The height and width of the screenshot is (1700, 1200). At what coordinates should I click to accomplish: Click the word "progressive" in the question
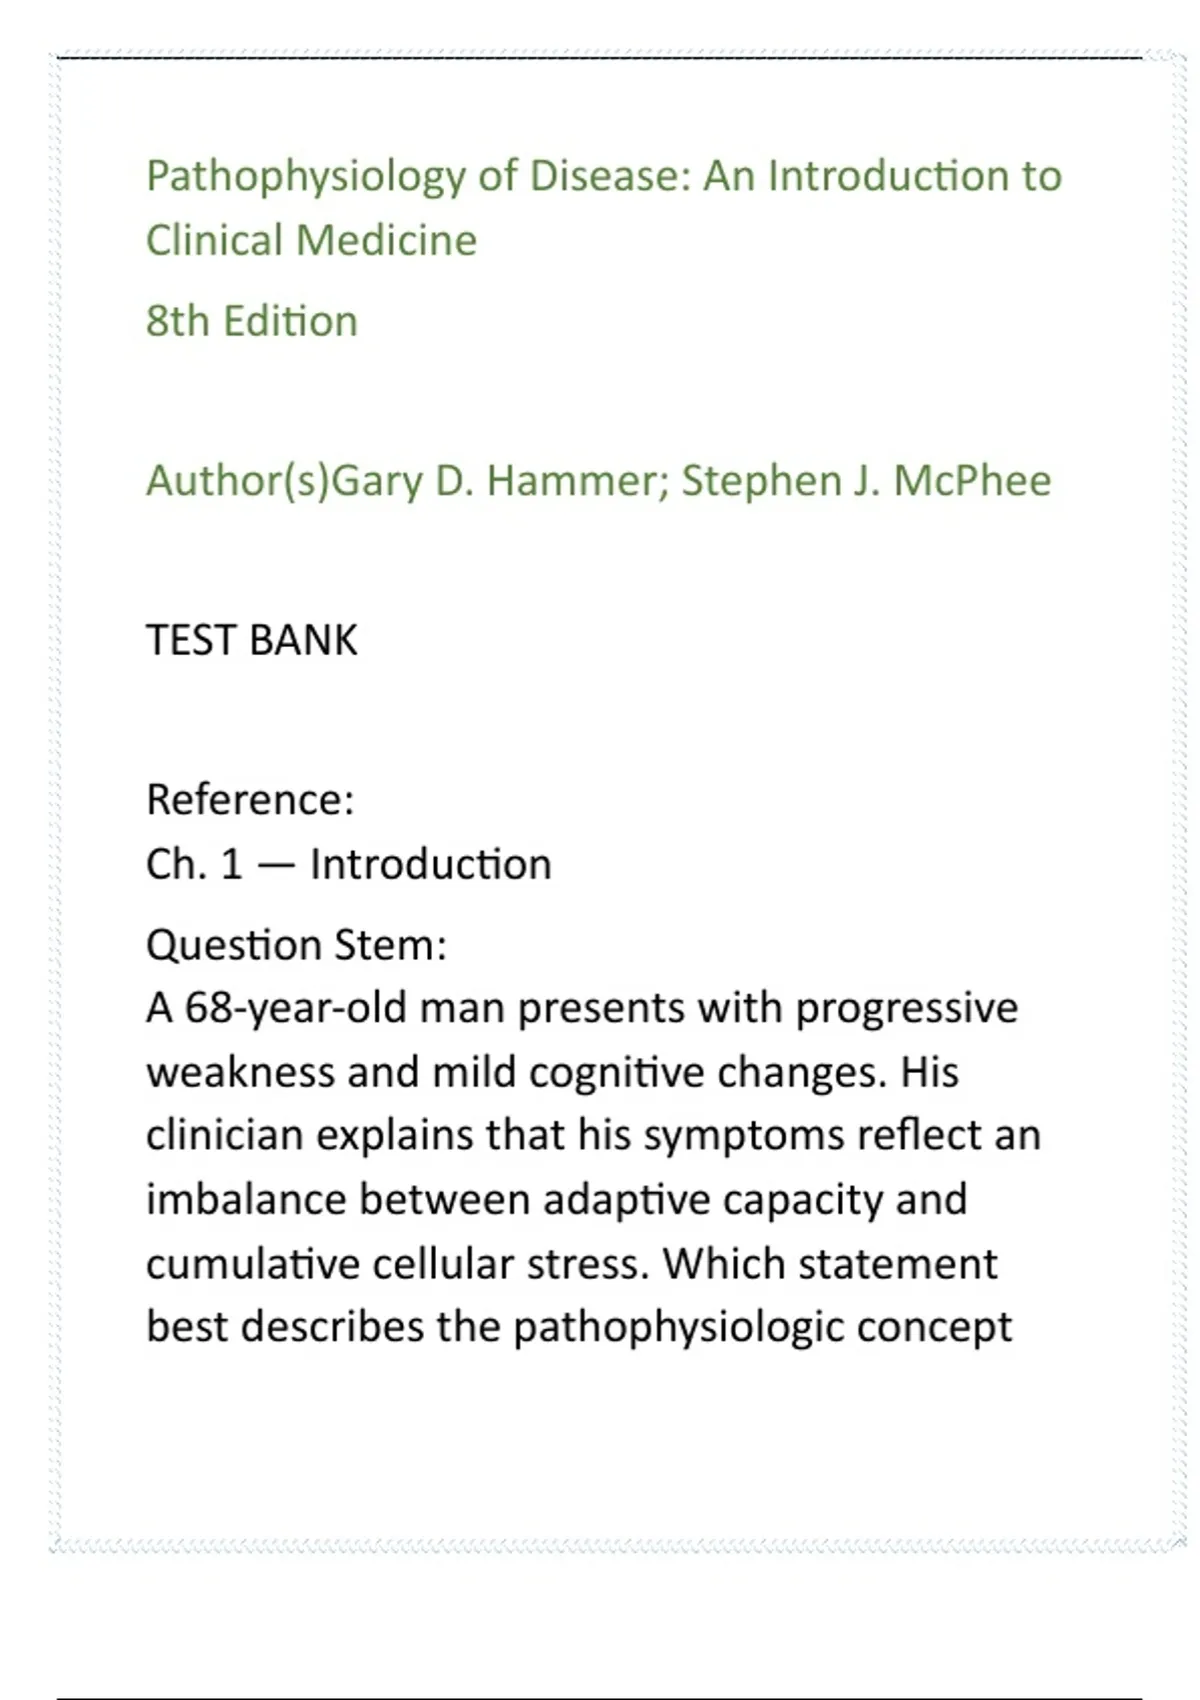point(906,1008)
